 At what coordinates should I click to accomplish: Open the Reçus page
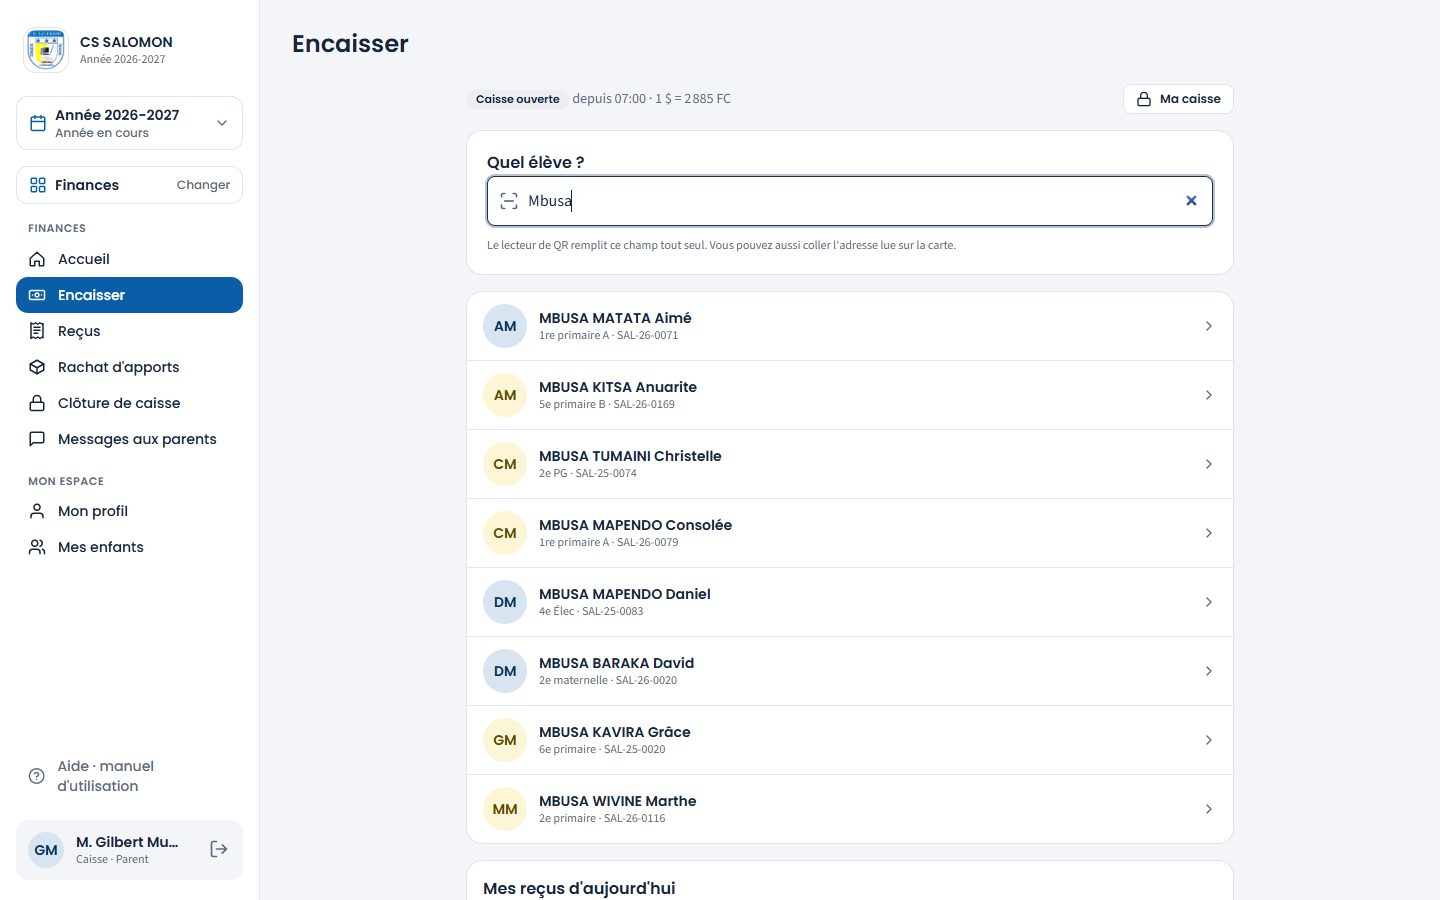pyautogui.click(x=129, y=331)
